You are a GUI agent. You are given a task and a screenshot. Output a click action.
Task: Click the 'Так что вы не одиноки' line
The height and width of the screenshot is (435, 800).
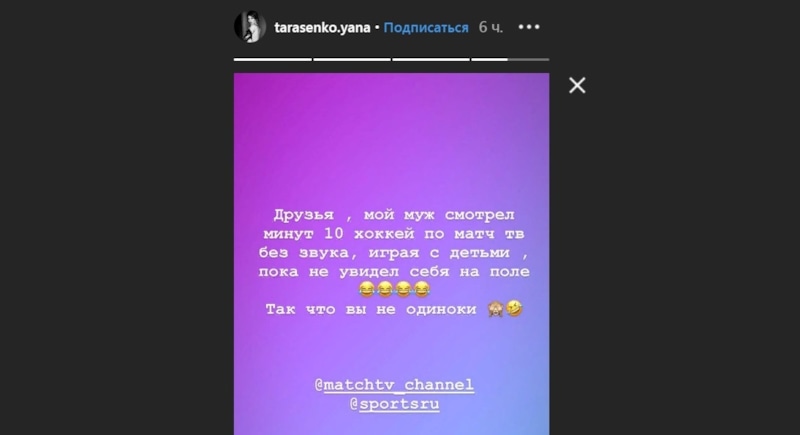(371, 310)
